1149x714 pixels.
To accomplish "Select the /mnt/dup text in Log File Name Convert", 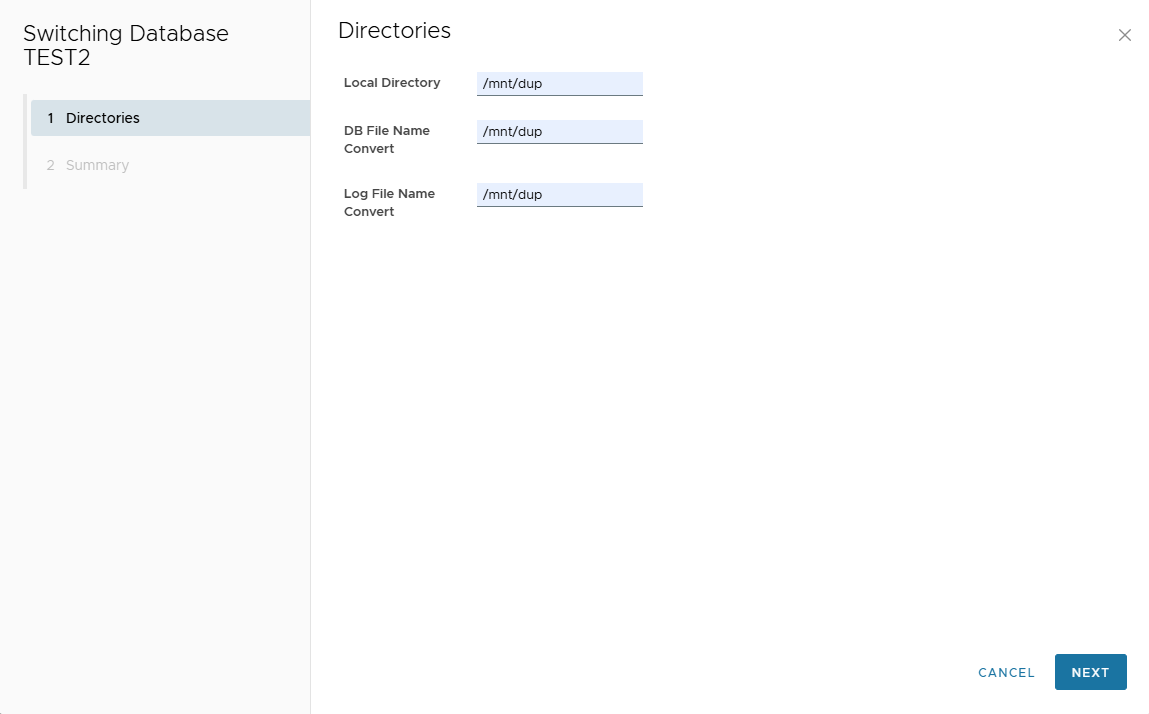I will [x=559, y=194].
